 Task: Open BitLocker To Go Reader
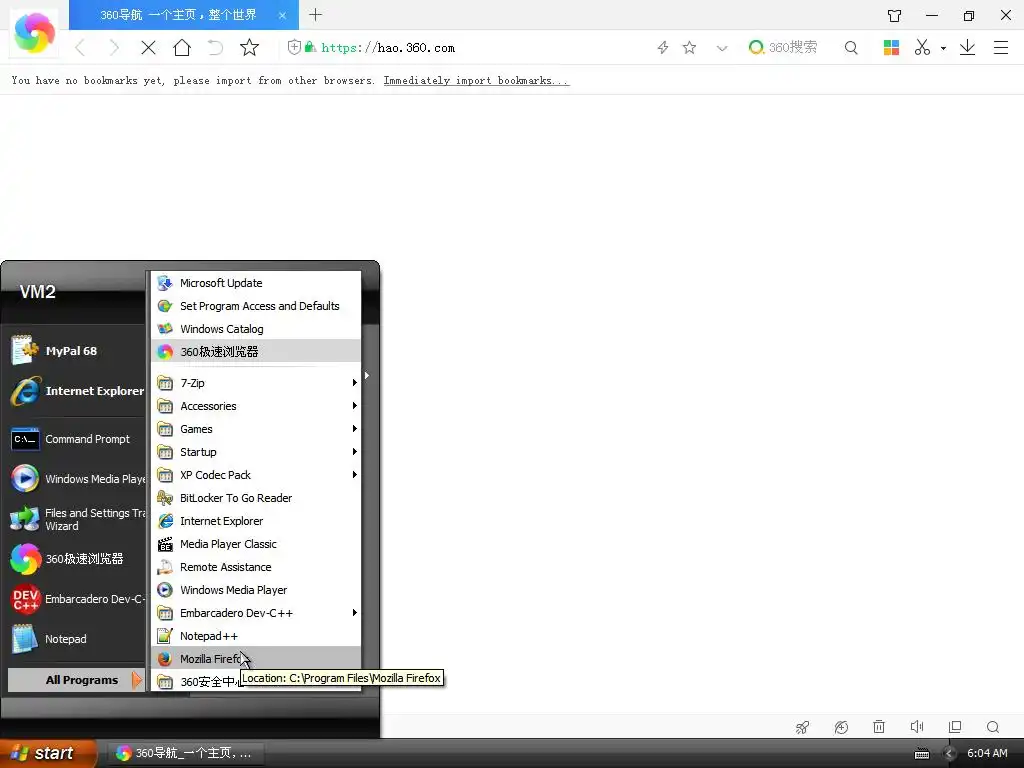point(256,498)
